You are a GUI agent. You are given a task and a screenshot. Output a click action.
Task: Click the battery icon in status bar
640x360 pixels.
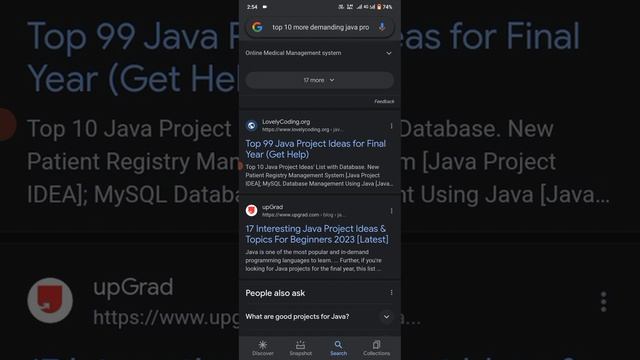point(379,7)
